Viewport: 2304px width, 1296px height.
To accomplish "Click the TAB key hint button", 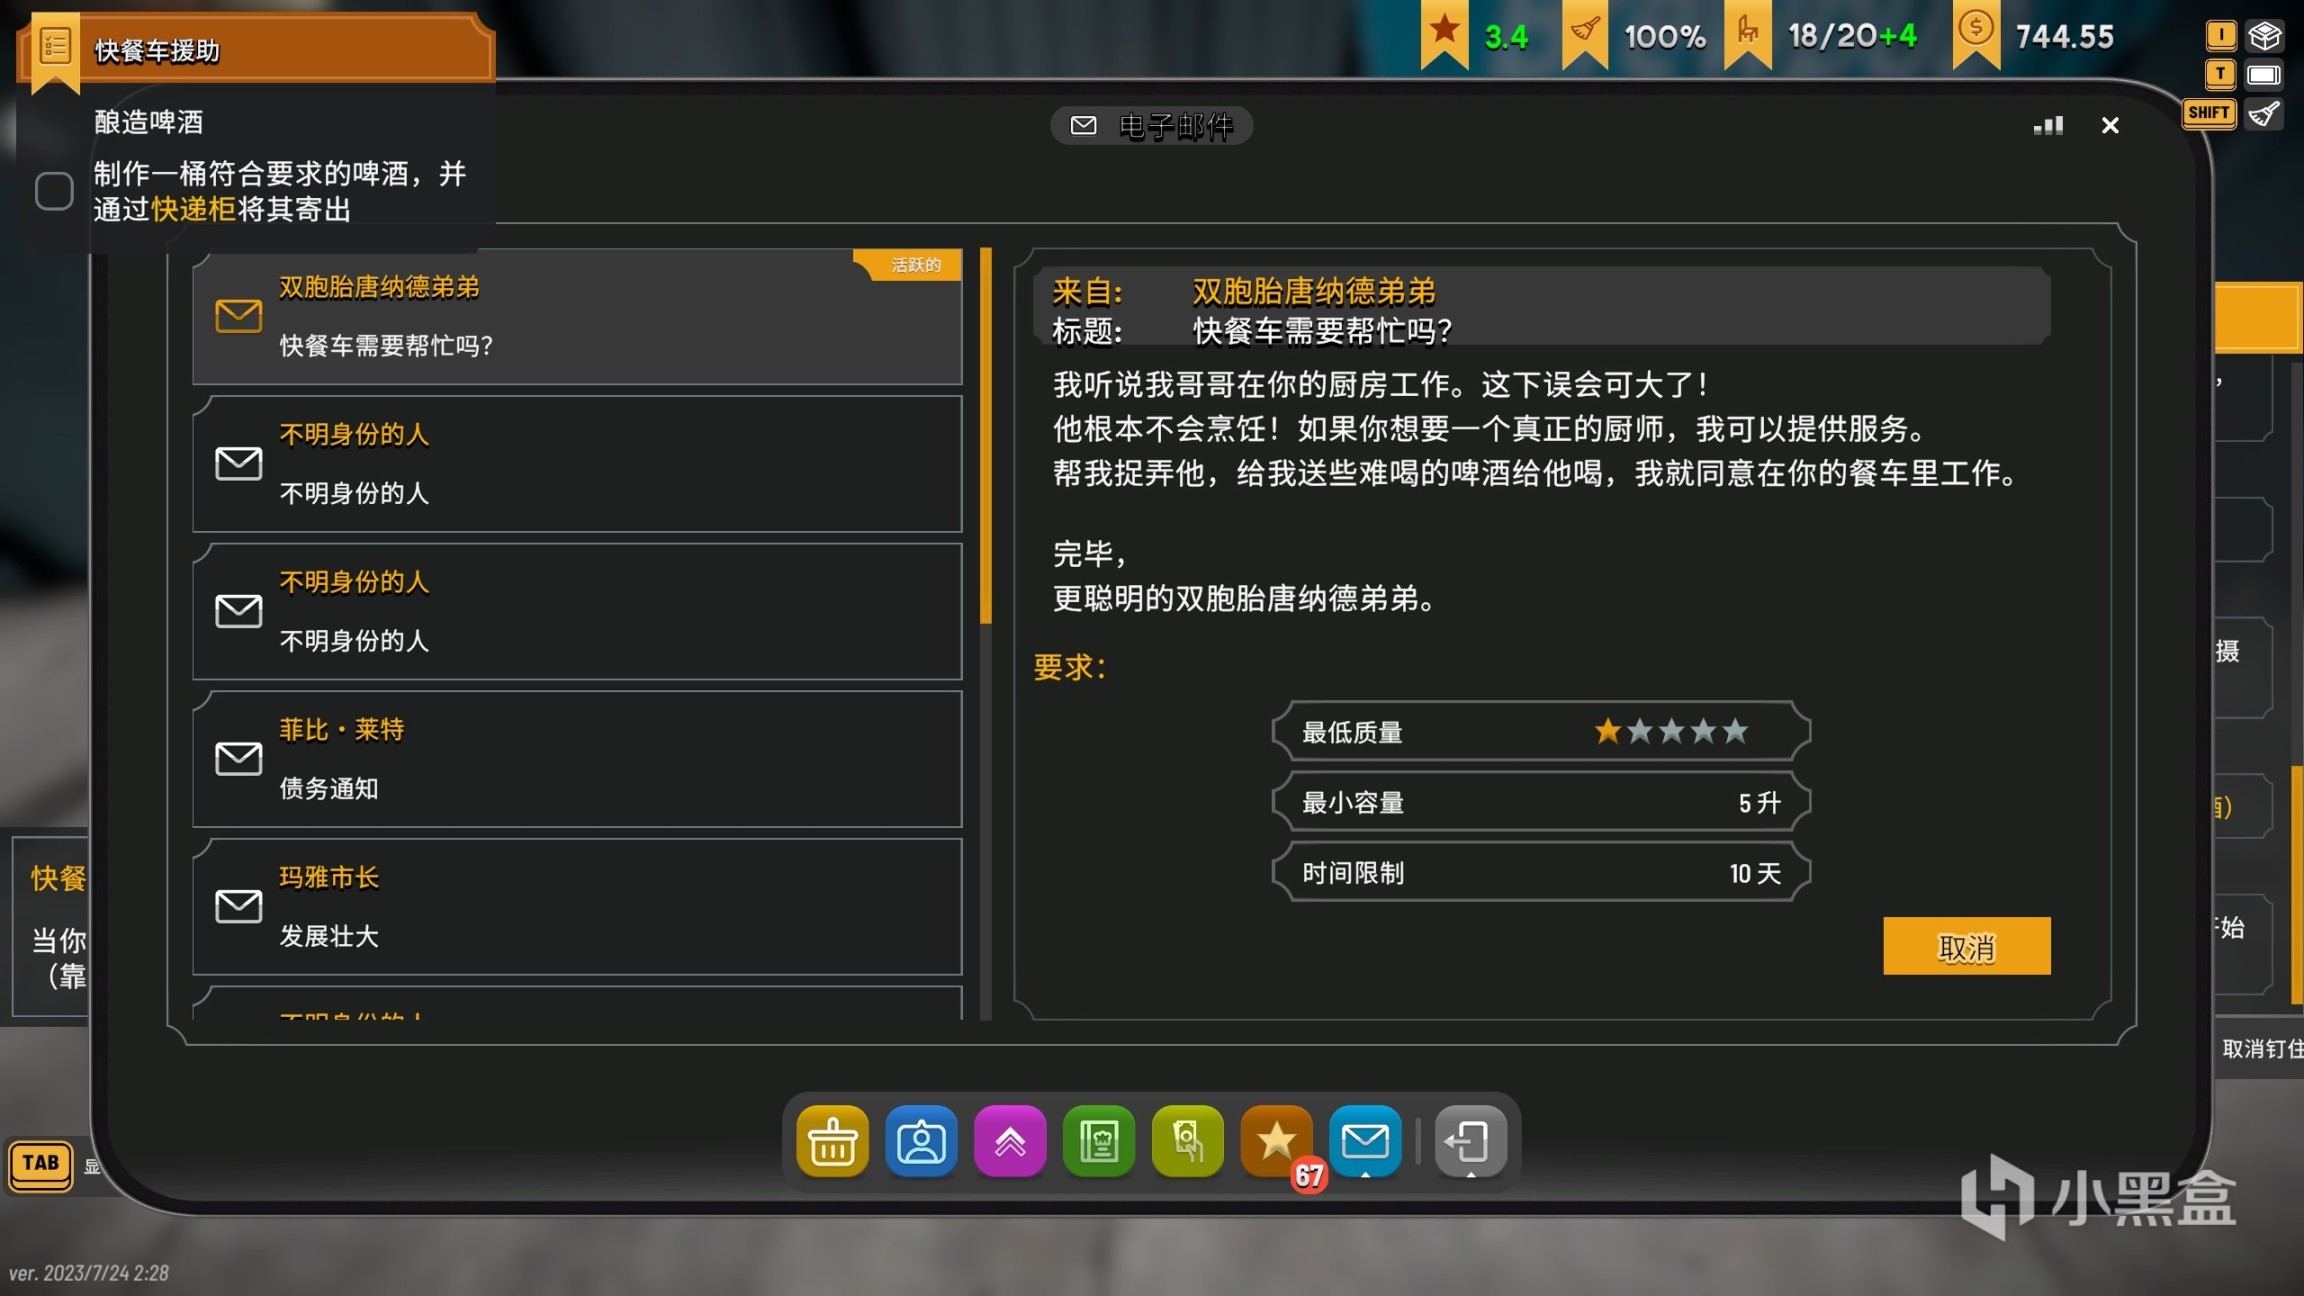I will pyautogui.click(x=41, y=1164).
